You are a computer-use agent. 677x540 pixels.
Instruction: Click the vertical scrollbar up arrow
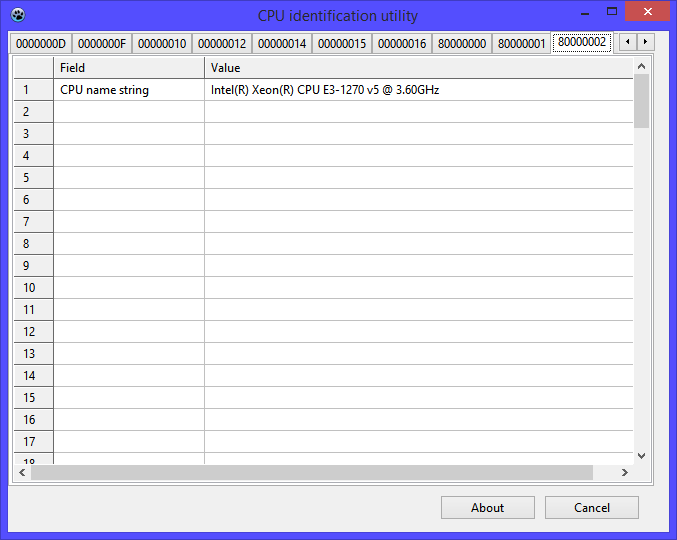click(x=642, y=66)
